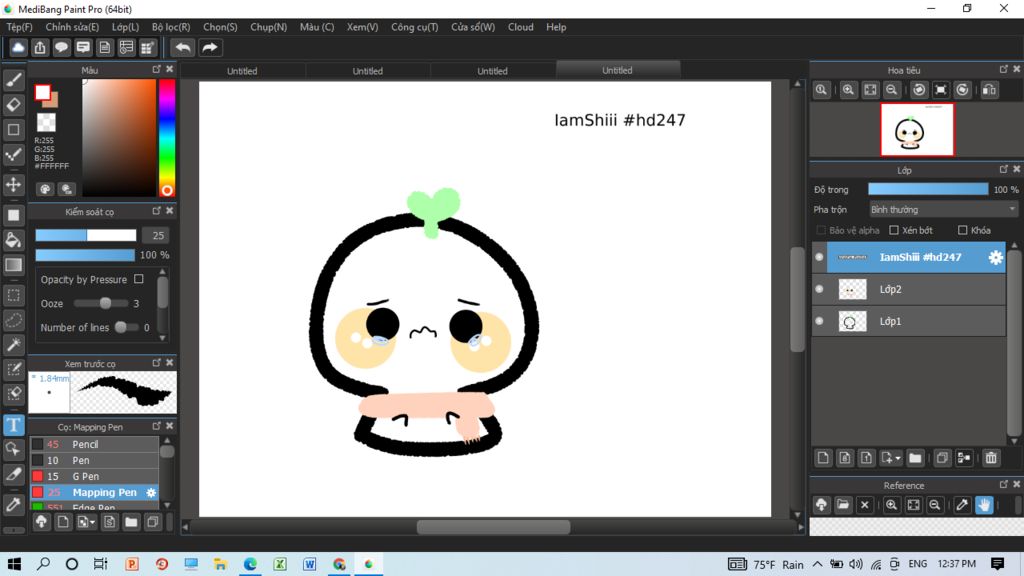Select the Move tool
The height and width of the screenshot is (576, 1024).
coord(14,185)
